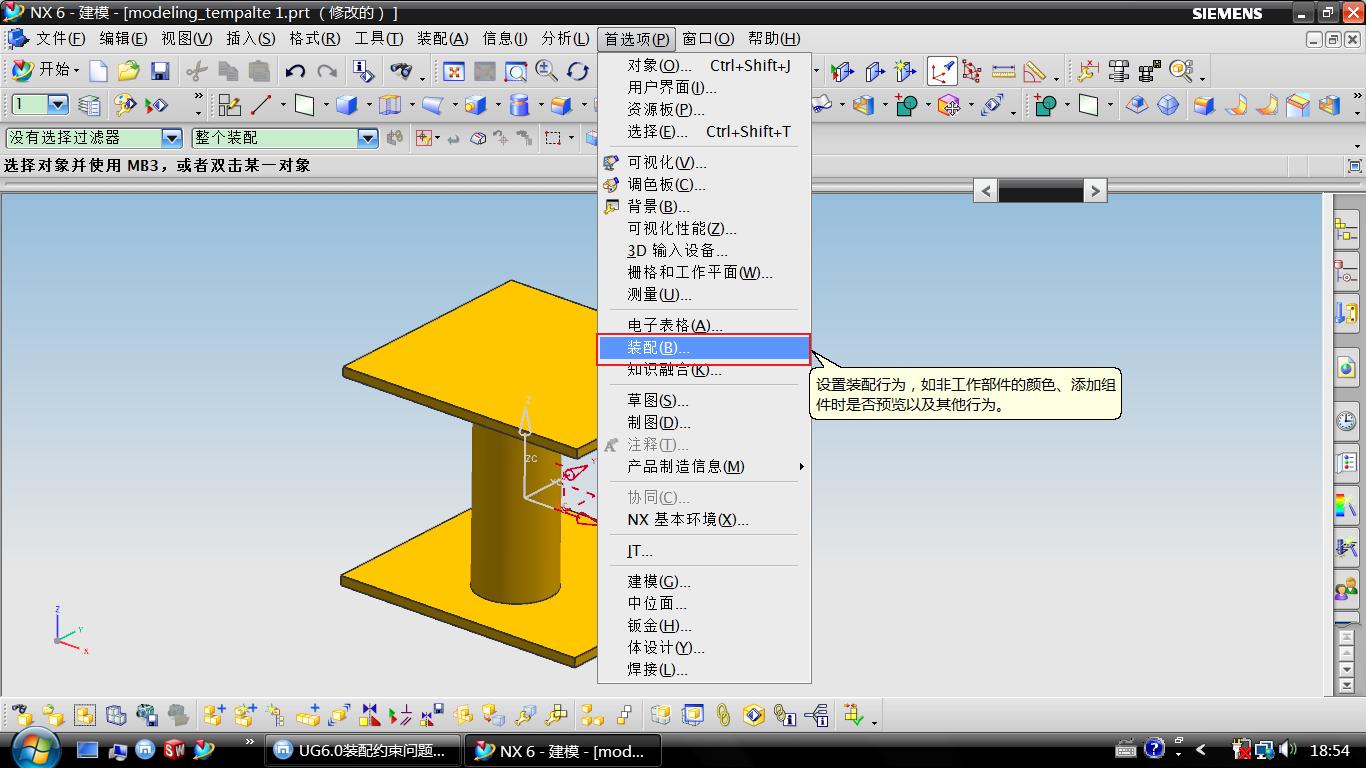Expand hidden taskbar quick launch chevron
Viewport: 1366px width, 768px height.
pyautogui.click(x=249, y=742)
